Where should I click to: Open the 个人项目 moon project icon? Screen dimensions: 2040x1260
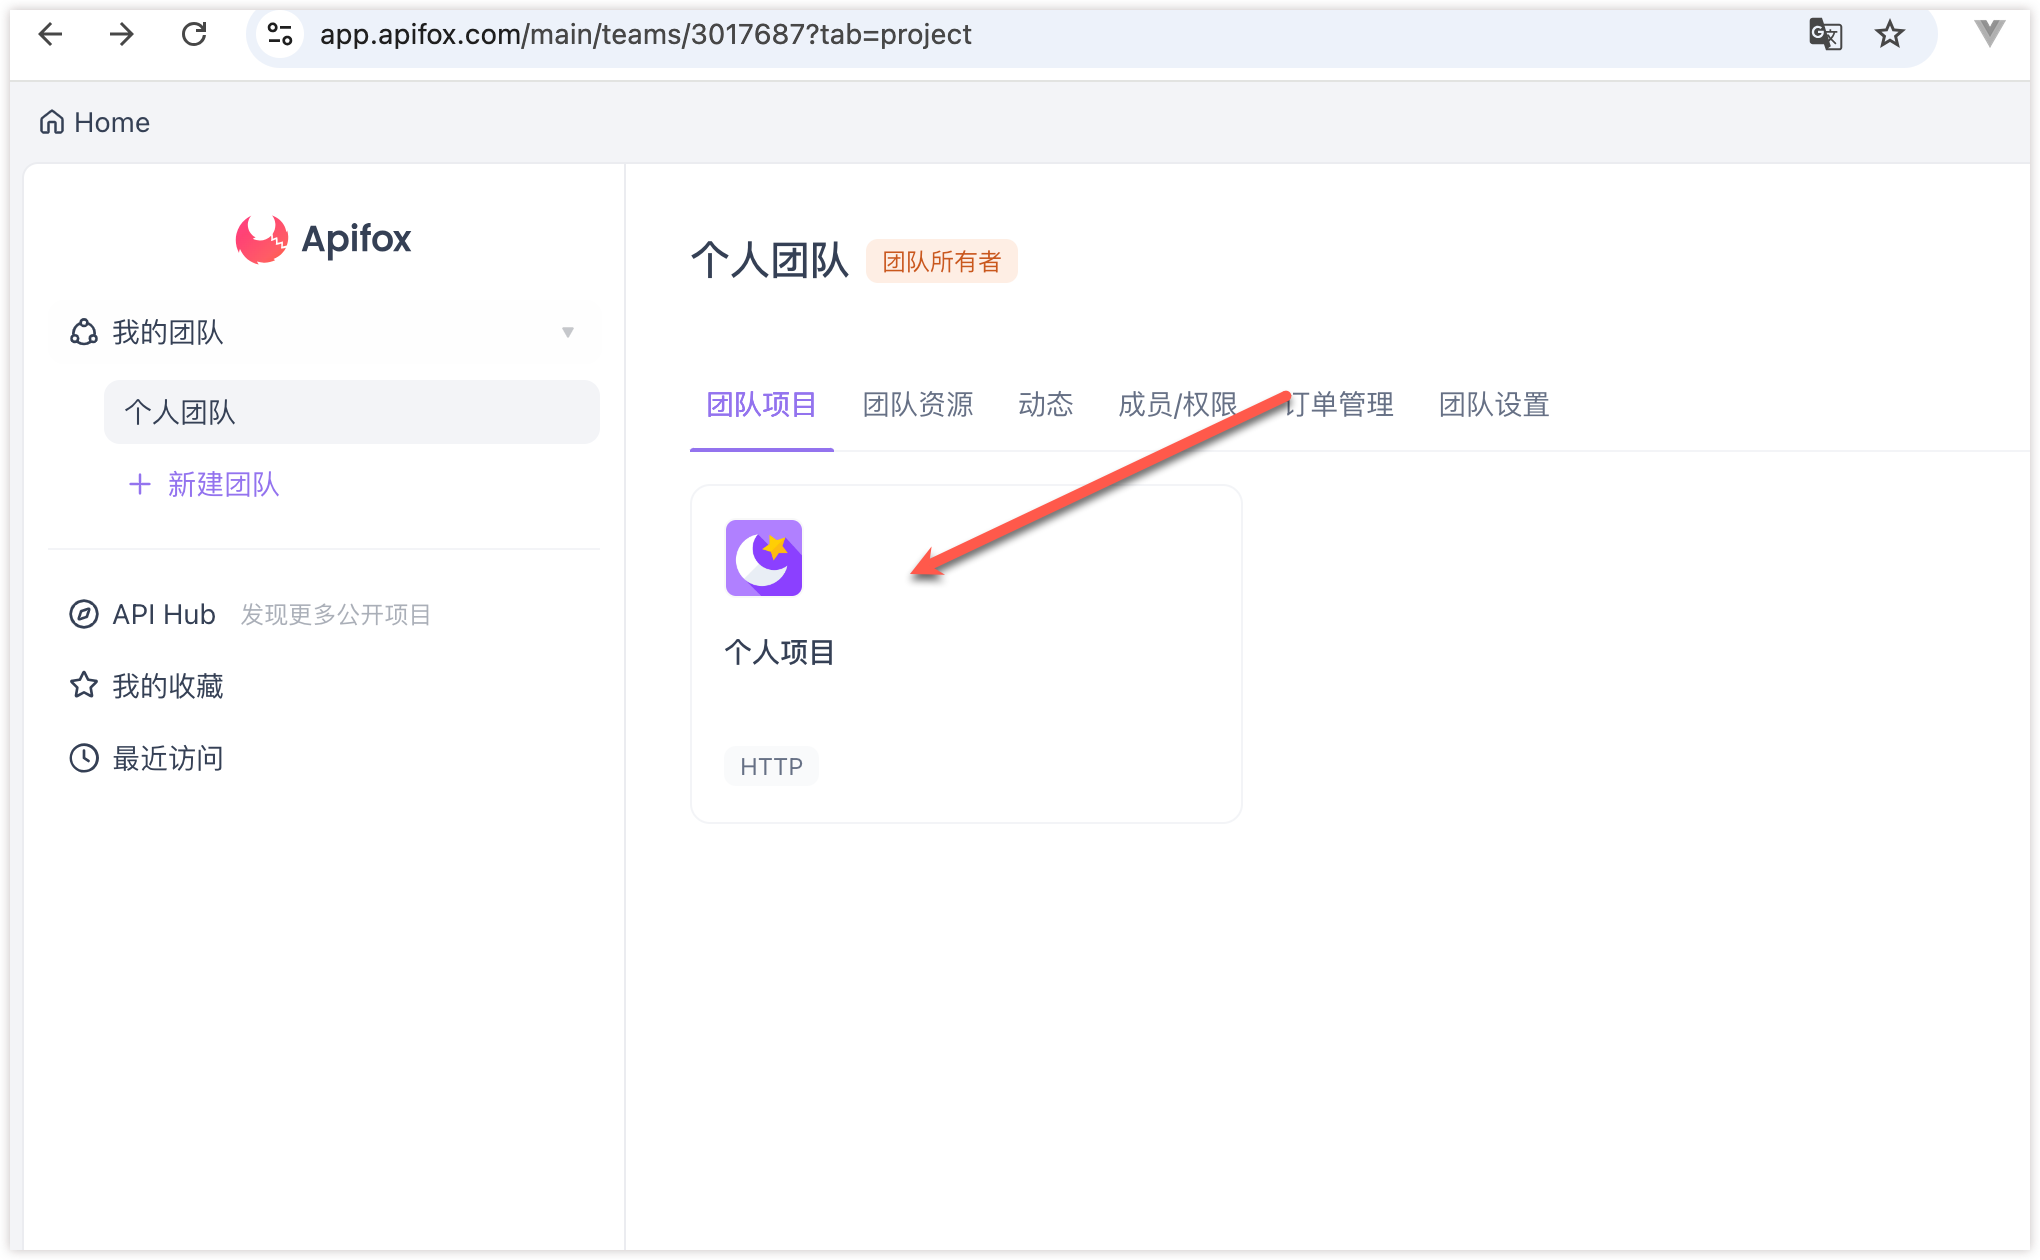point(764,558)
